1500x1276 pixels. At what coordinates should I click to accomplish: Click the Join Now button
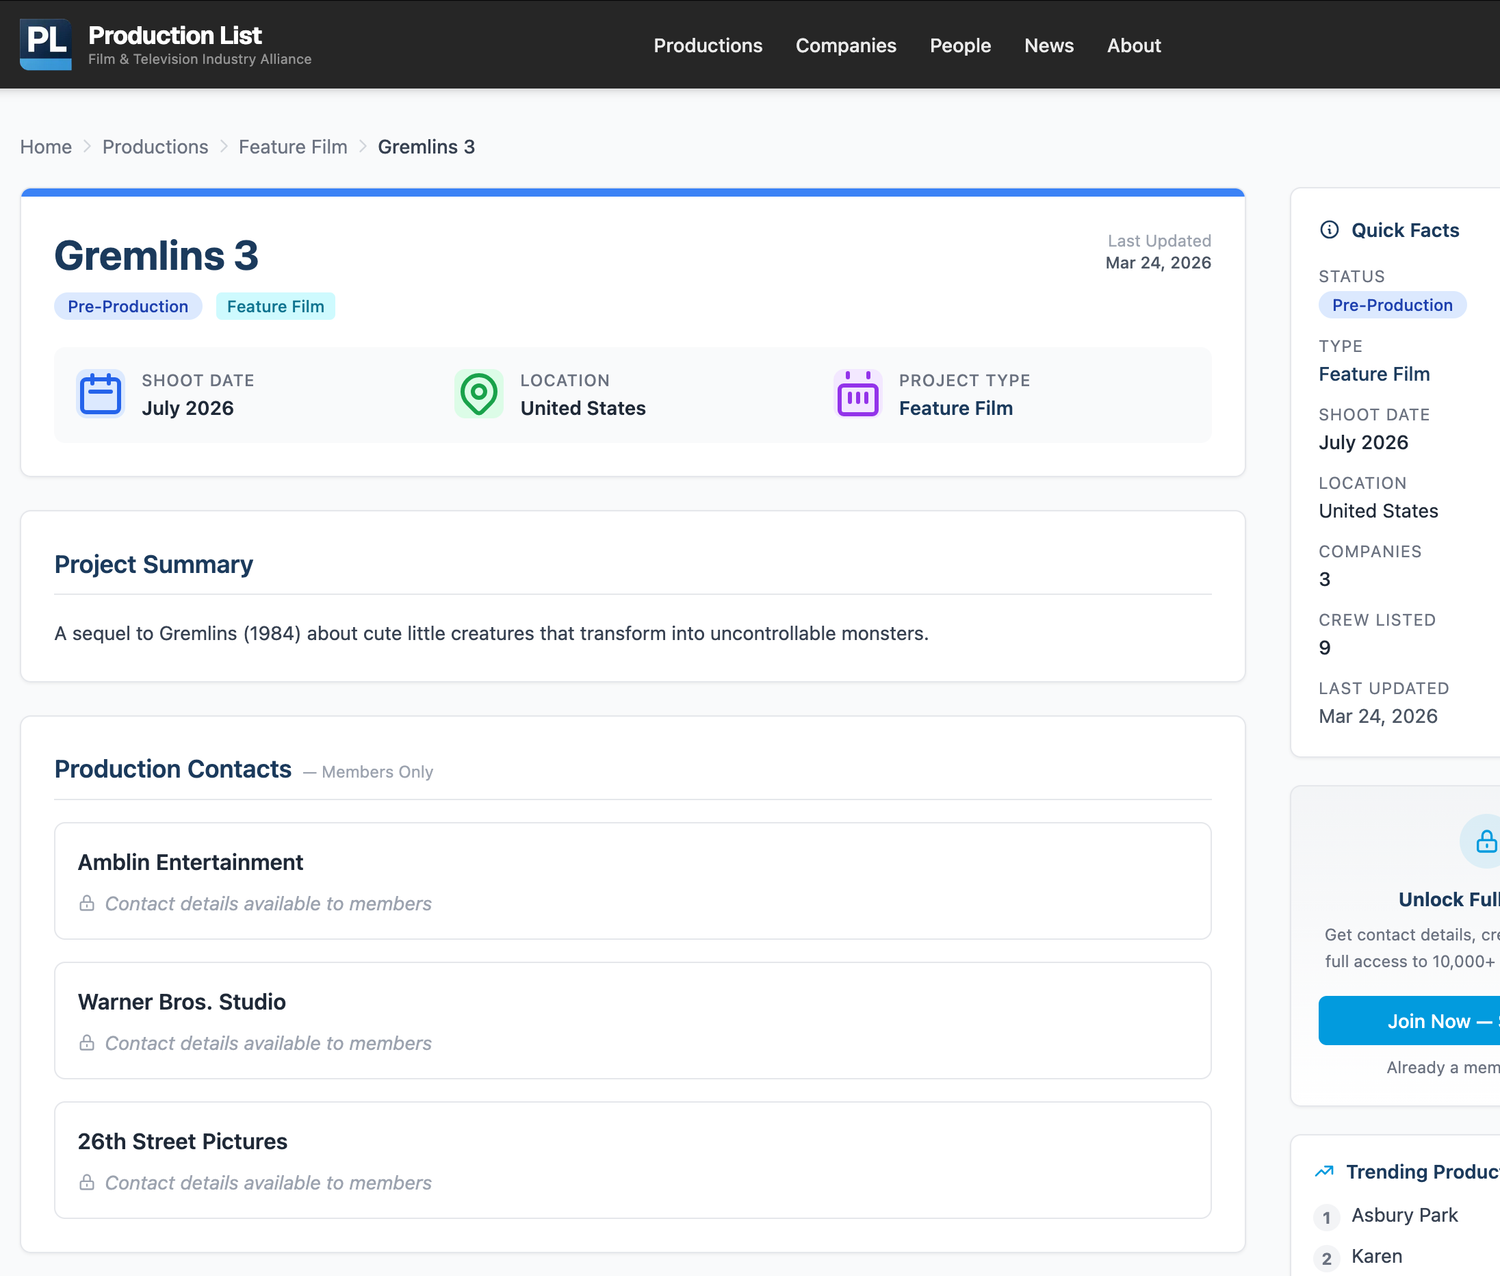(x=1409, y=1021)
